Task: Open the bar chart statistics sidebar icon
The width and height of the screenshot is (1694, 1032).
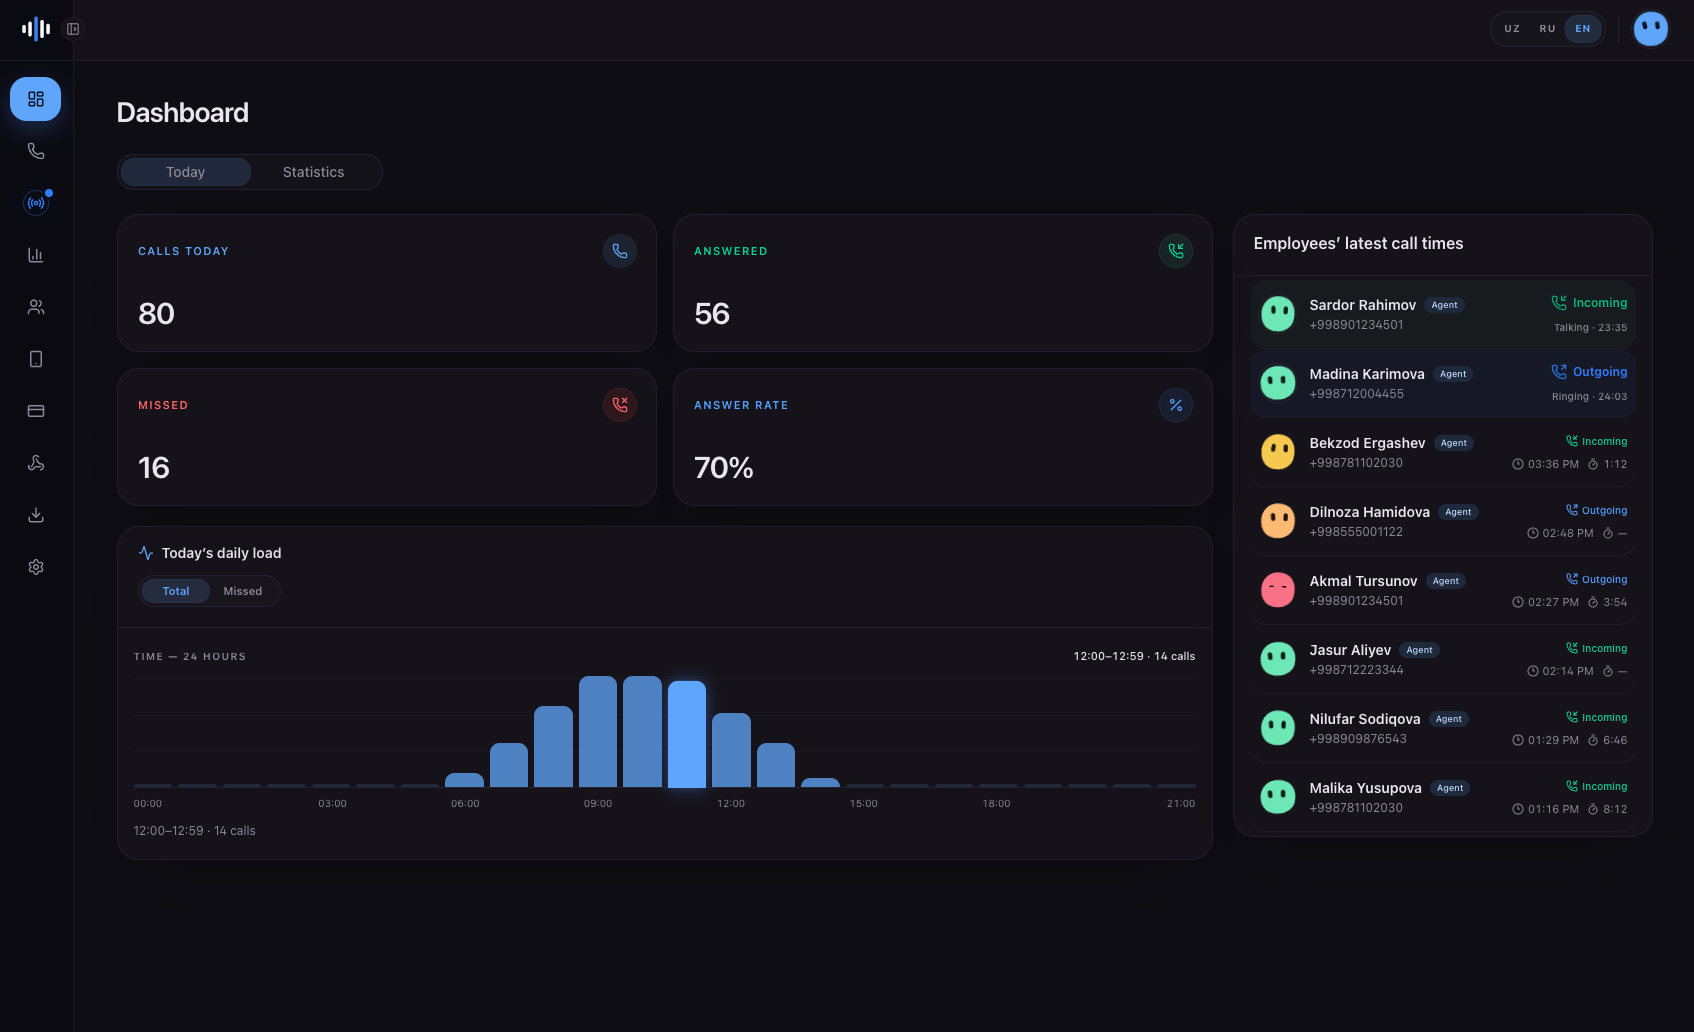Action: tap(36, 255)
